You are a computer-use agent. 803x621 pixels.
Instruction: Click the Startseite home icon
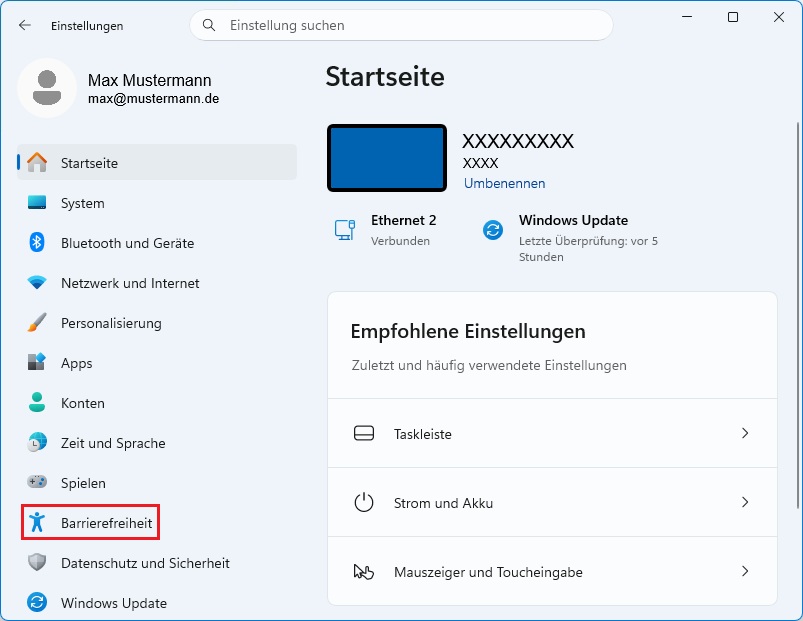[37, 162]
